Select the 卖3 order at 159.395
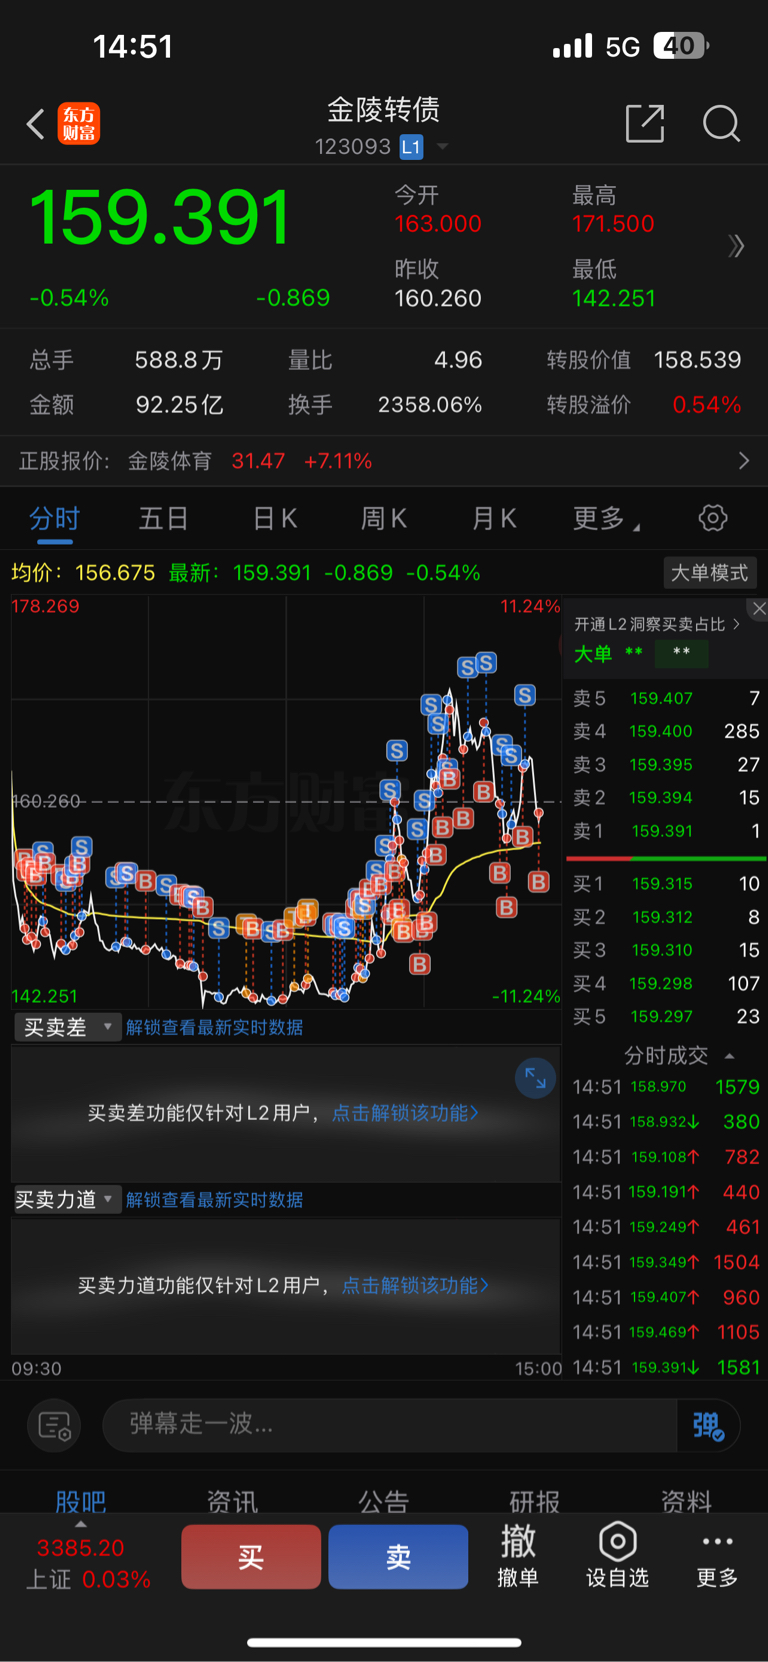The image size is (768, 1662). pos(666,764)
